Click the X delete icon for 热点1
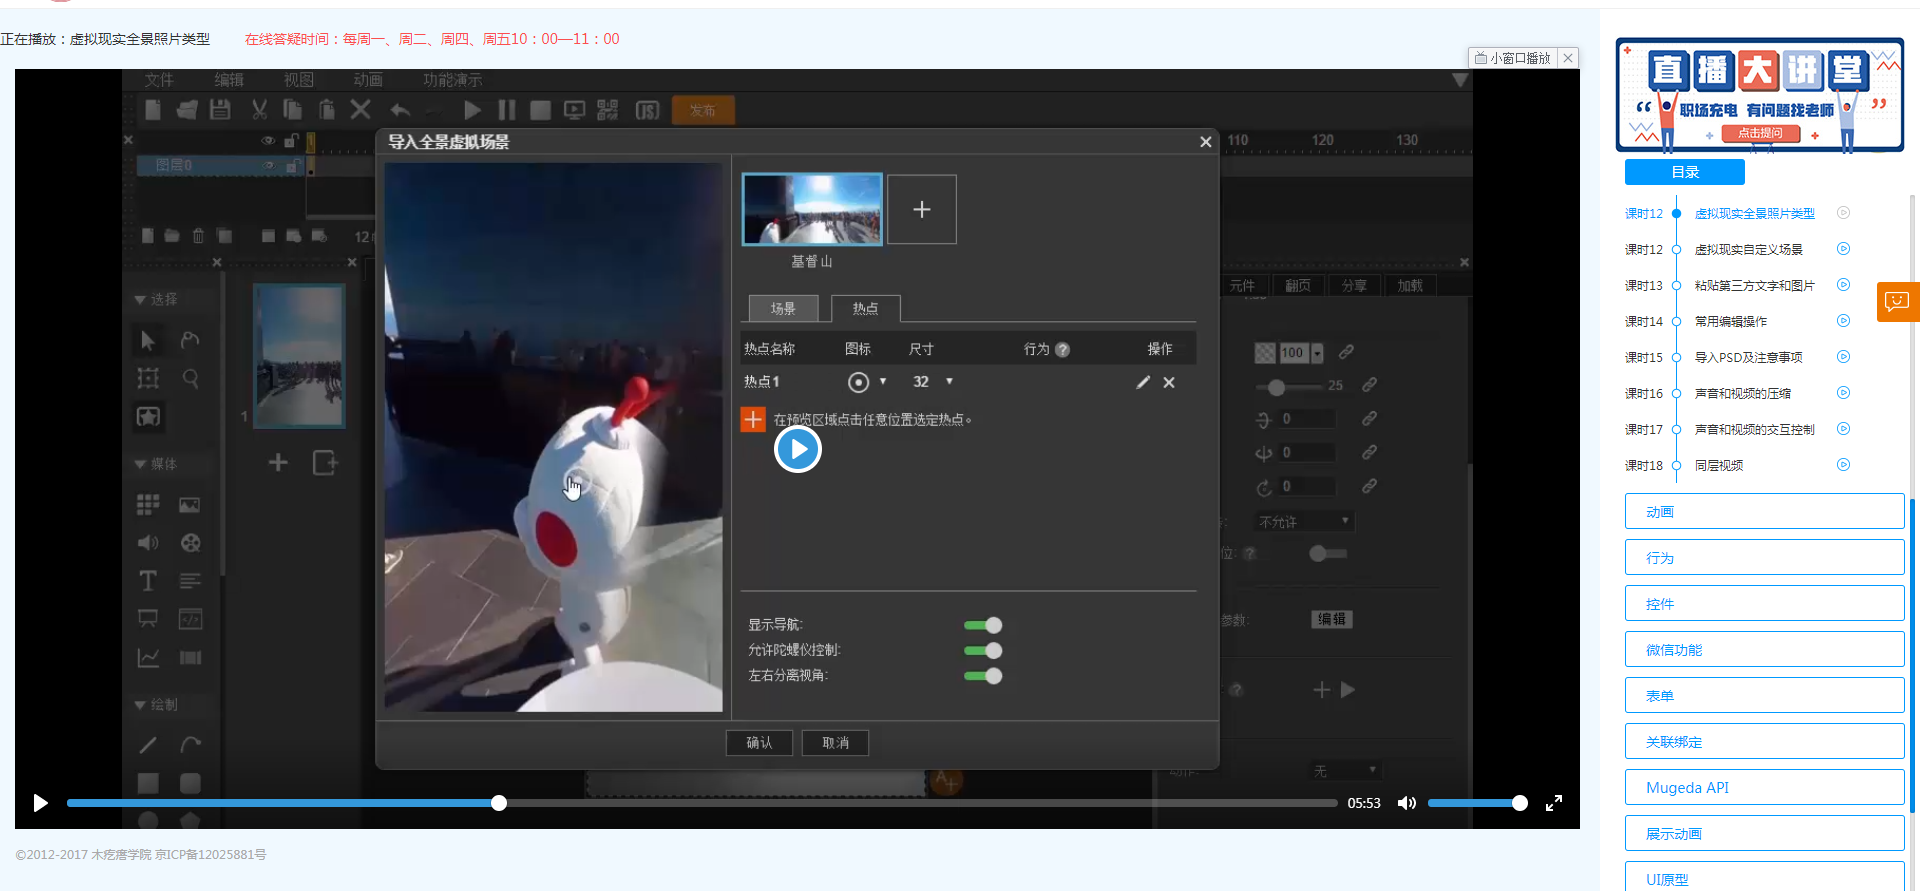1920x891 pixels. coord(1169,382)
